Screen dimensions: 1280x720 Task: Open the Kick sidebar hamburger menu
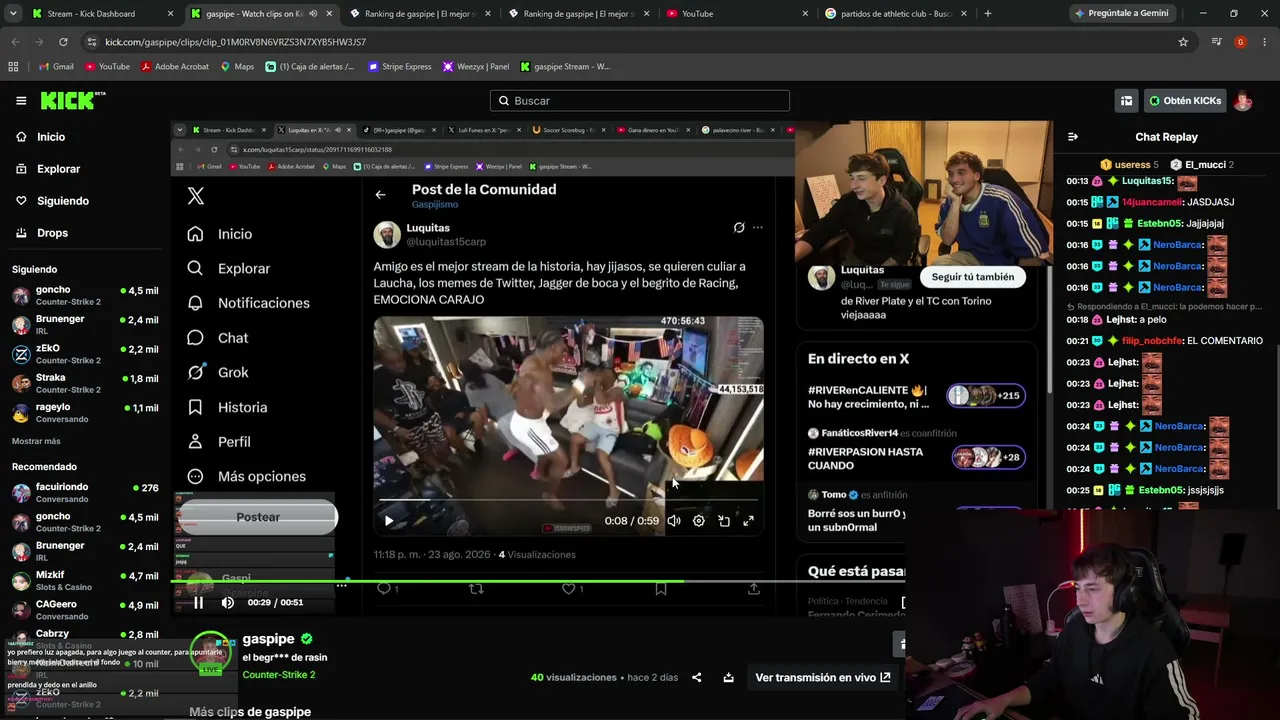[x=21, y=101]
